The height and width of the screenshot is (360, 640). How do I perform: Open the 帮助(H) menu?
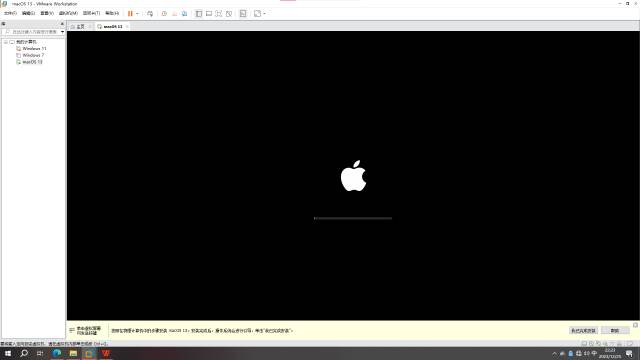[x=112, y=13]
